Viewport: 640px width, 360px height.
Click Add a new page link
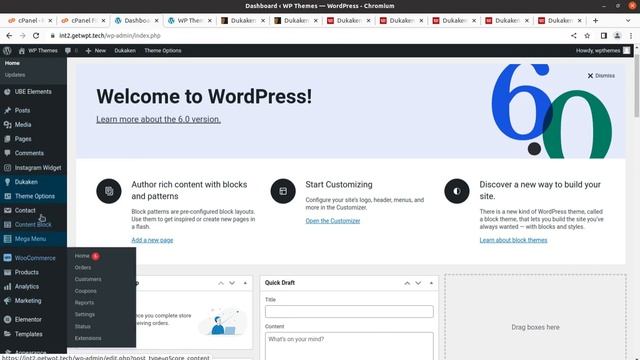tap(152, 240)
